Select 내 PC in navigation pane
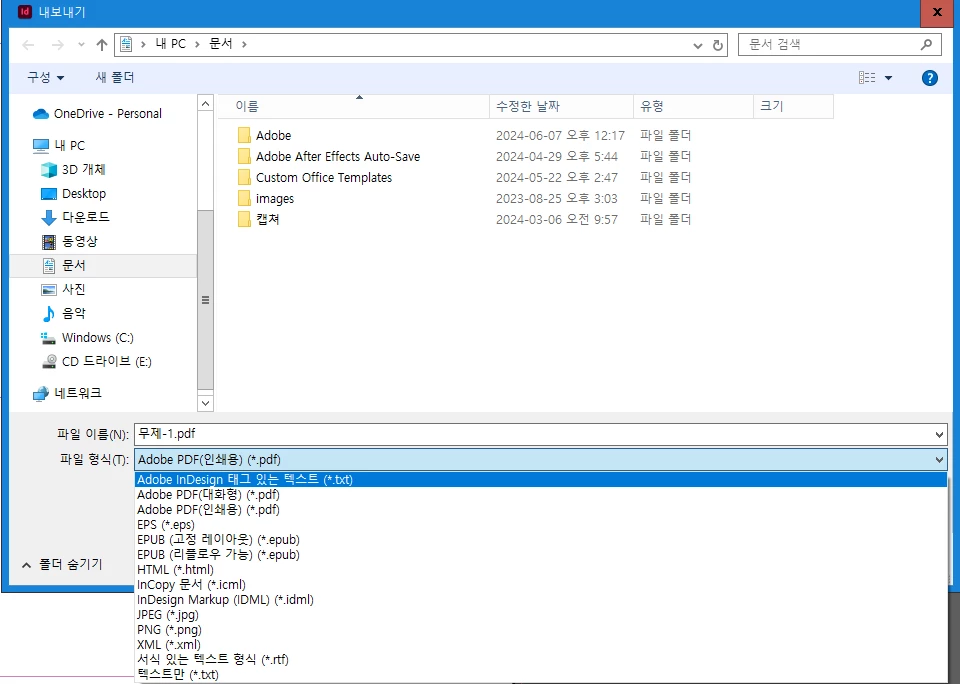 click(60, 145)
